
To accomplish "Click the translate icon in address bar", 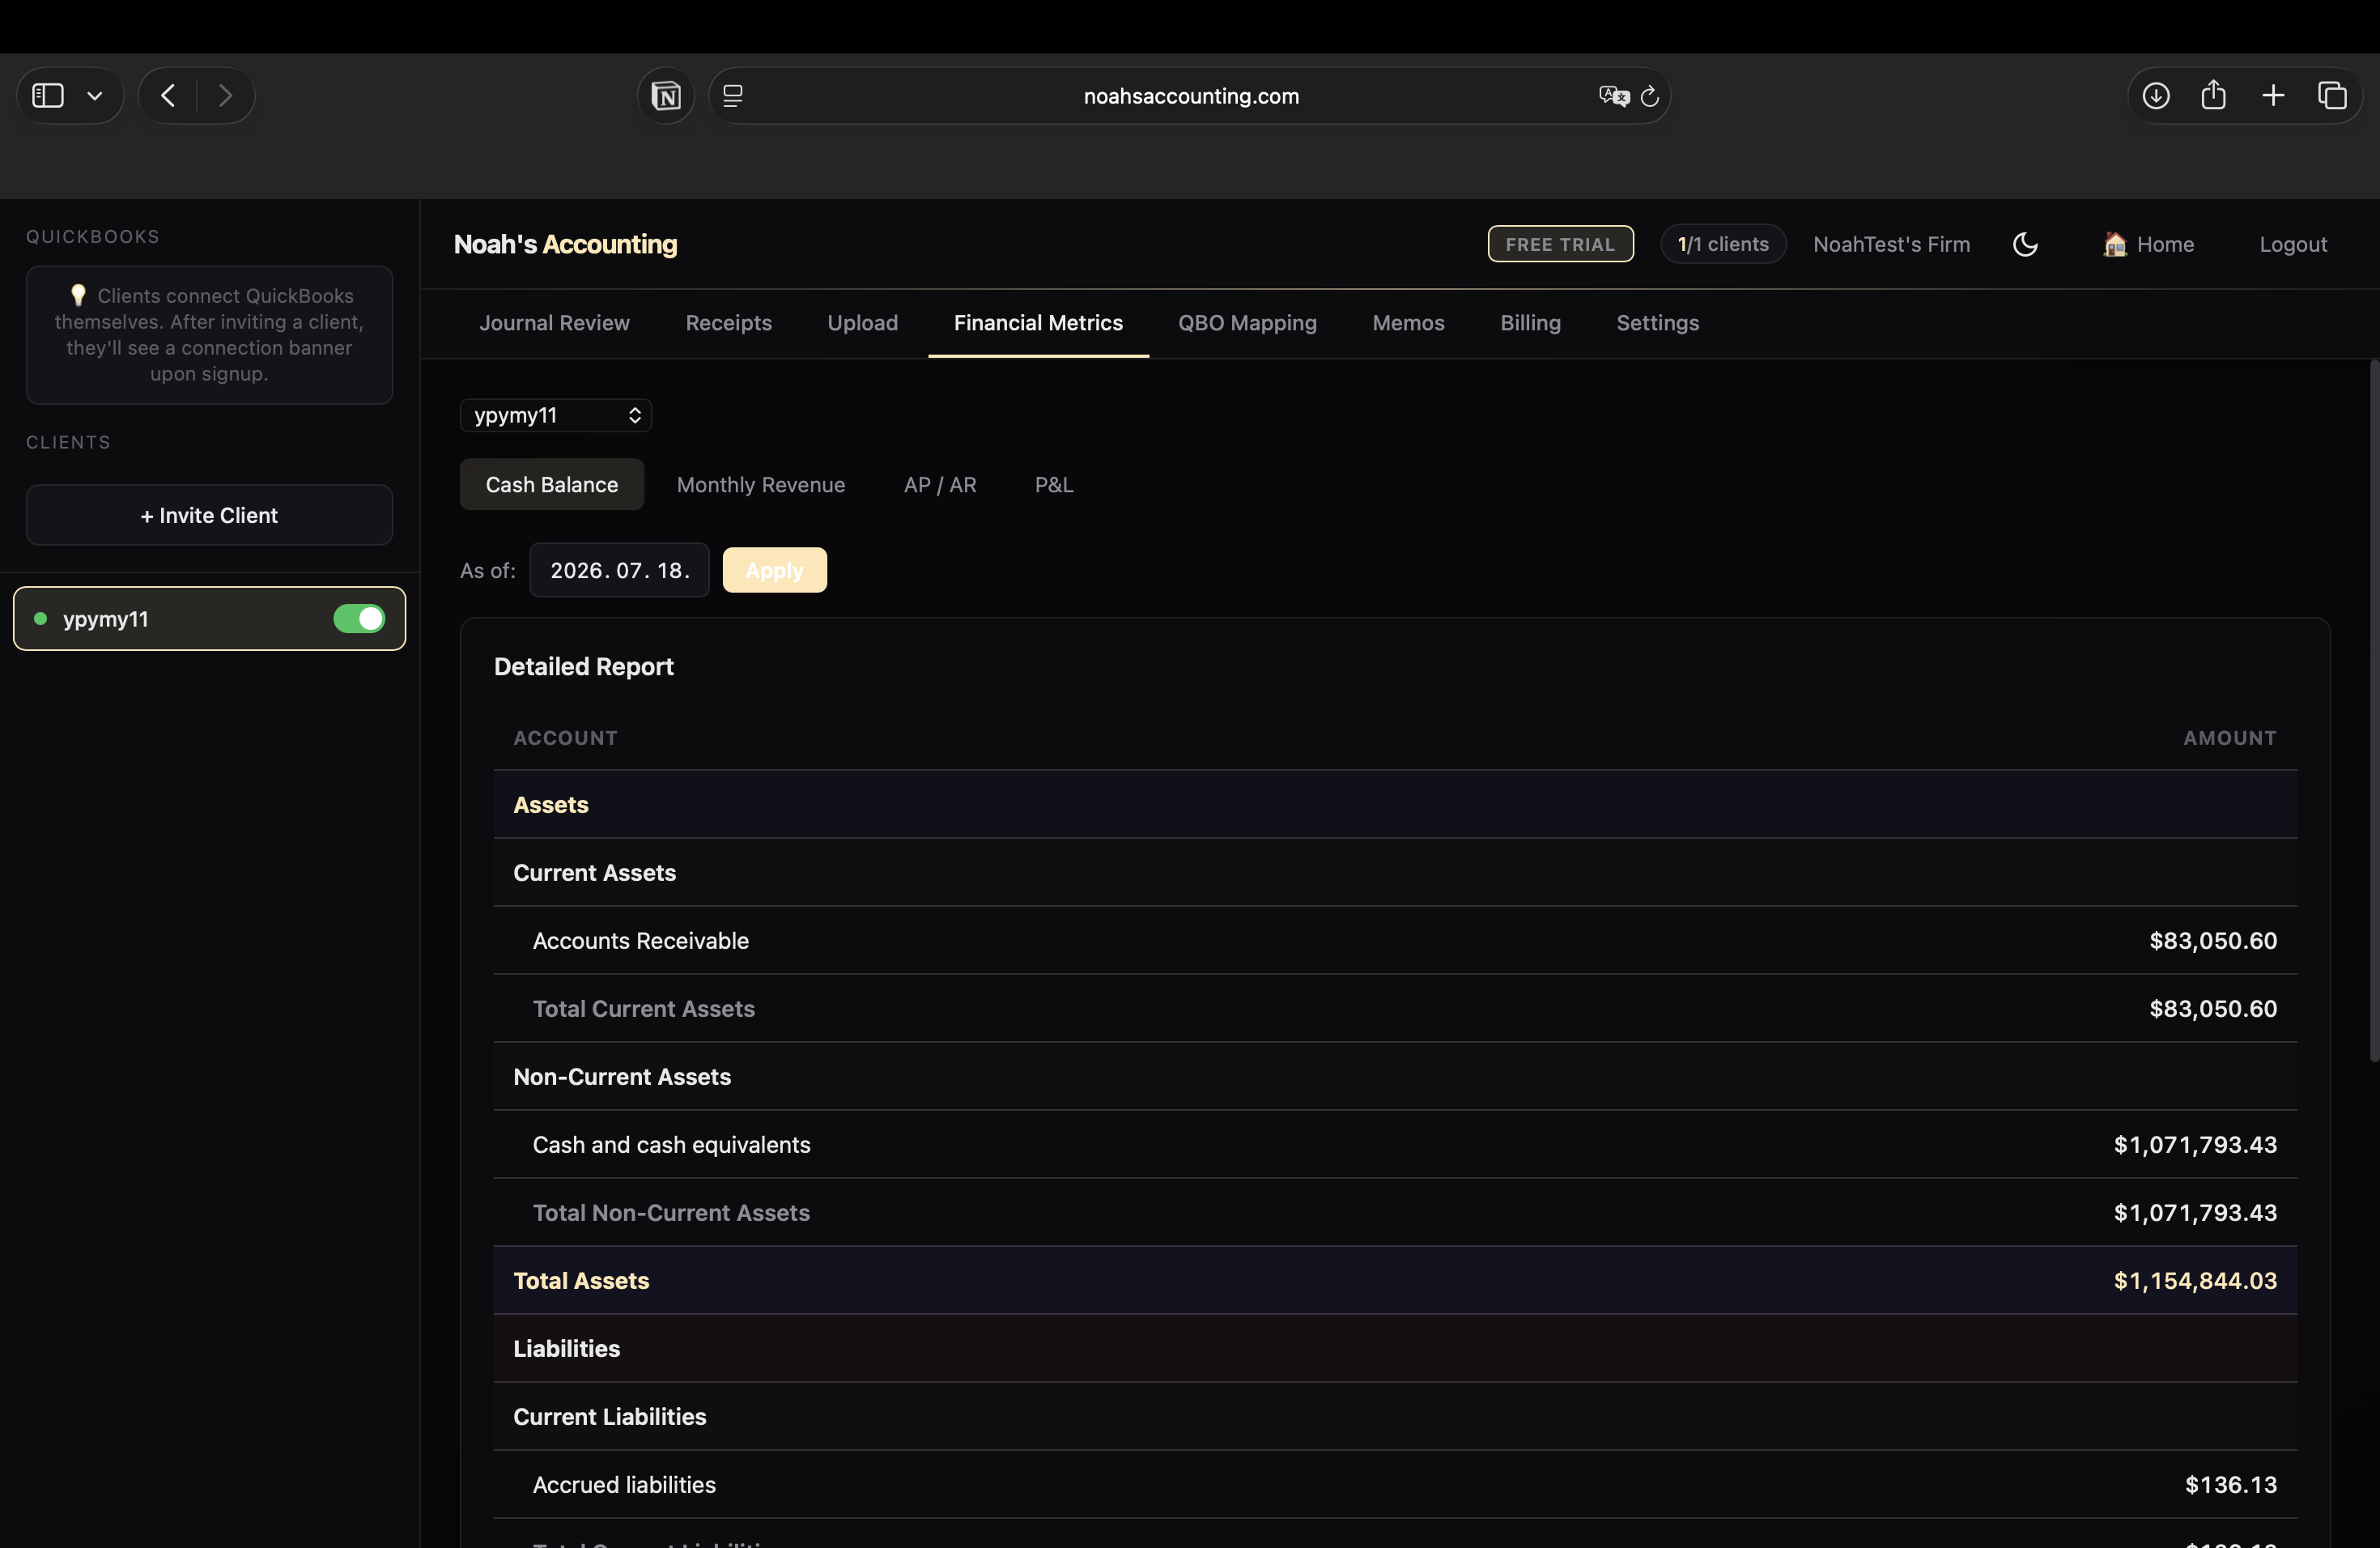I will [1613, 95].
